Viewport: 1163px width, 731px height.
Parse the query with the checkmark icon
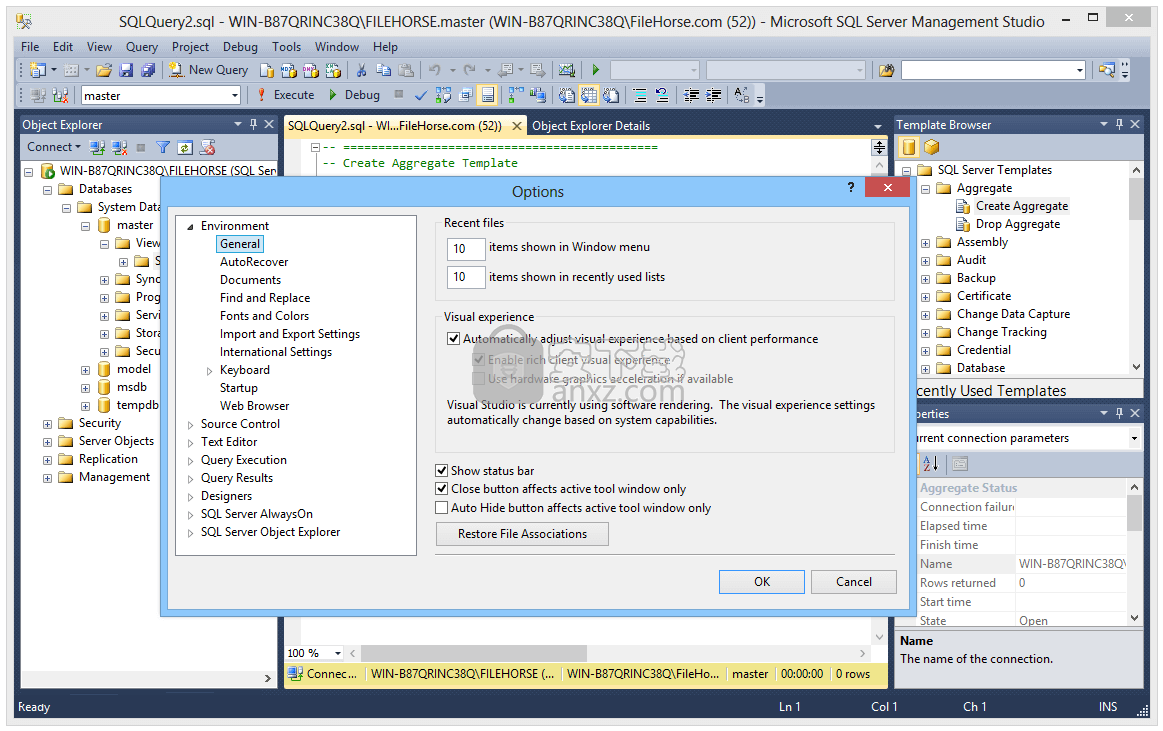click(x=421, y=96)
